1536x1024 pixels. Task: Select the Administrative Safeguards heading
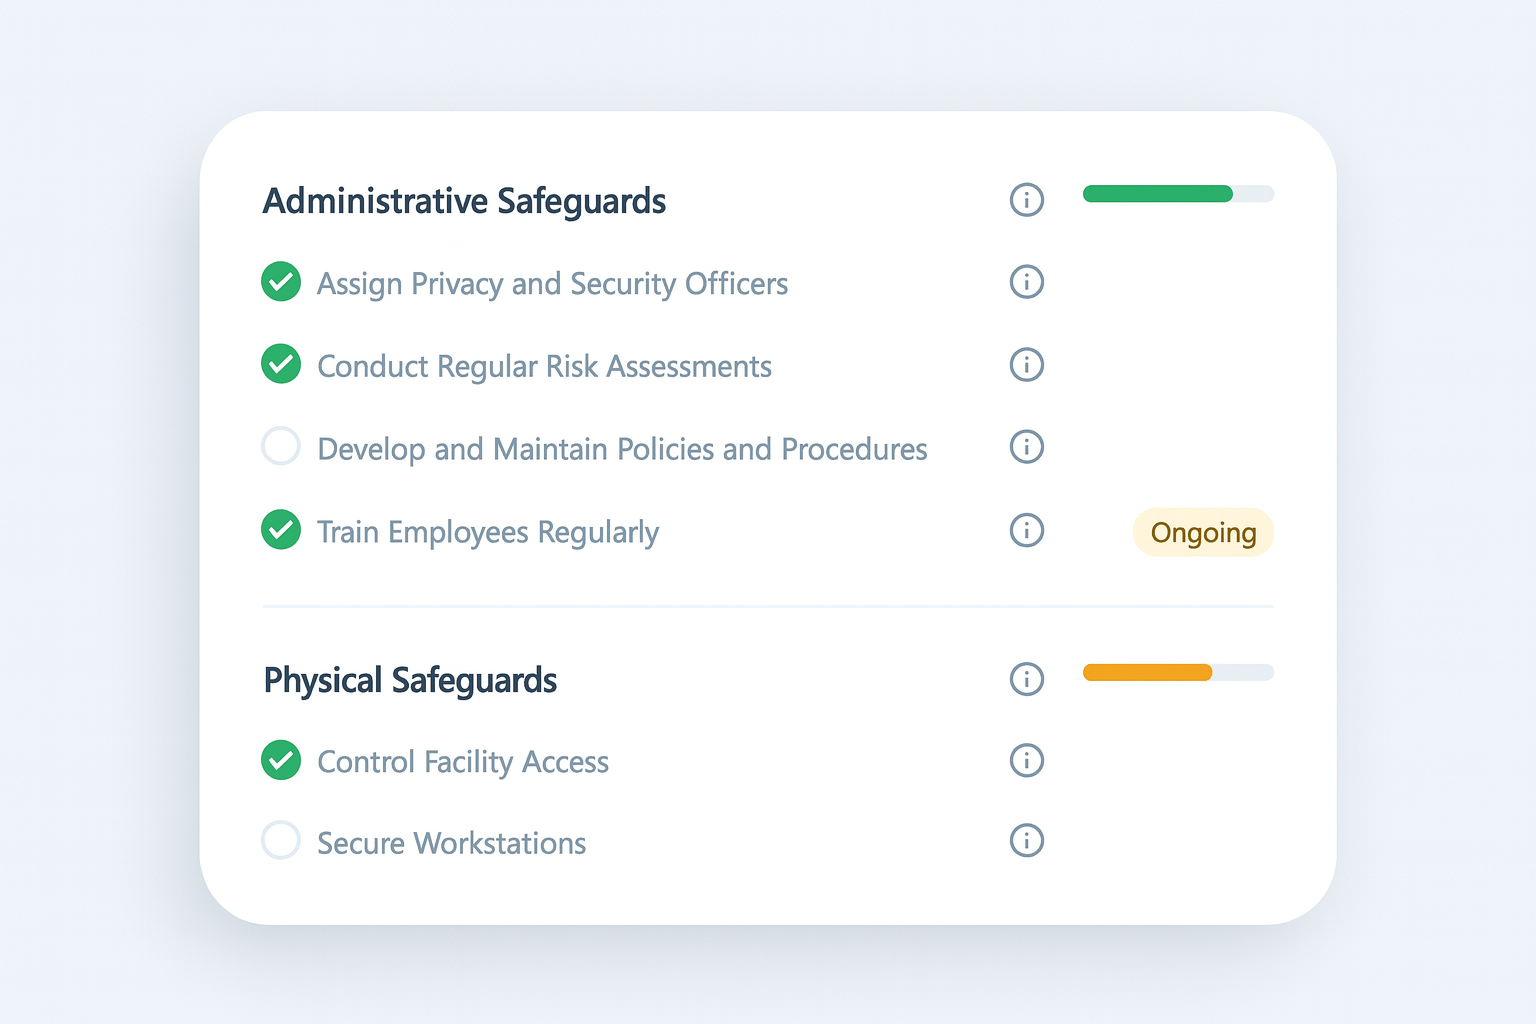(464, 200)
